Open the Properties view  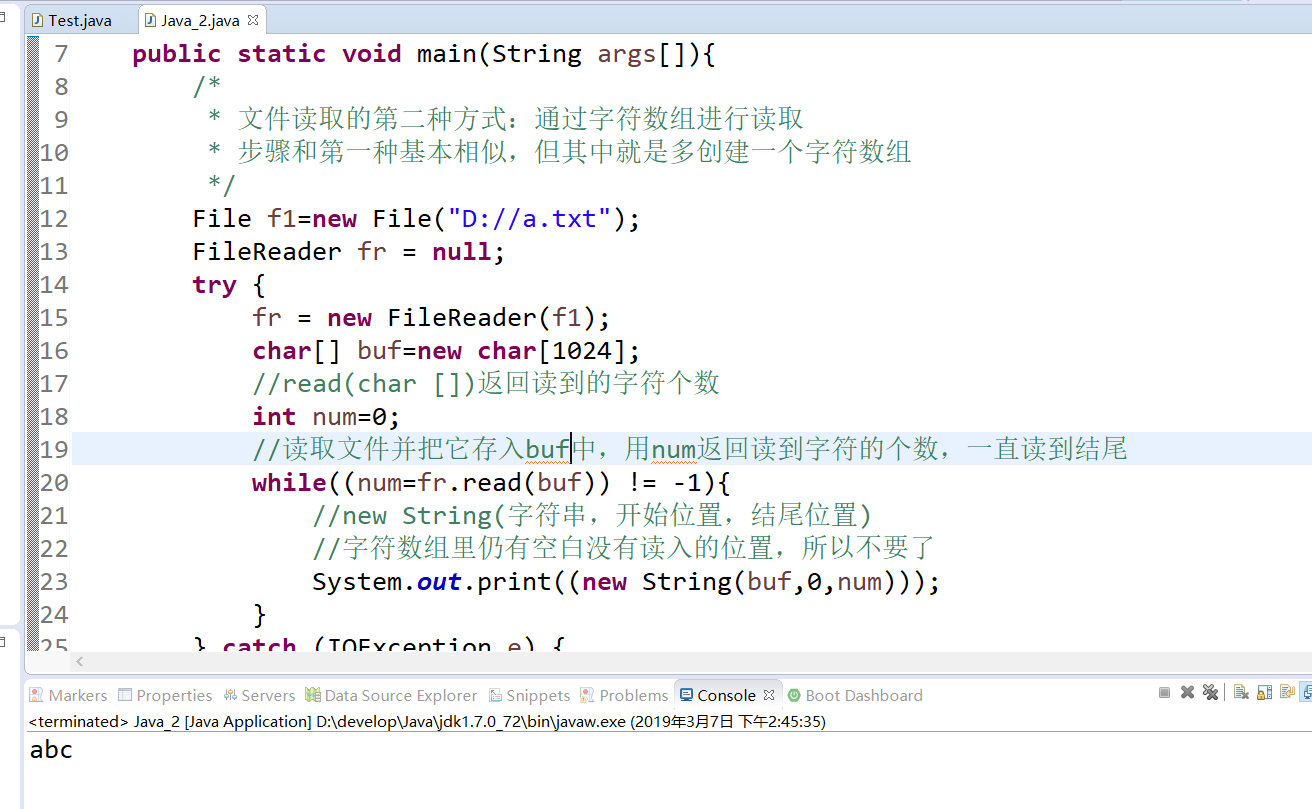point(172,695)
